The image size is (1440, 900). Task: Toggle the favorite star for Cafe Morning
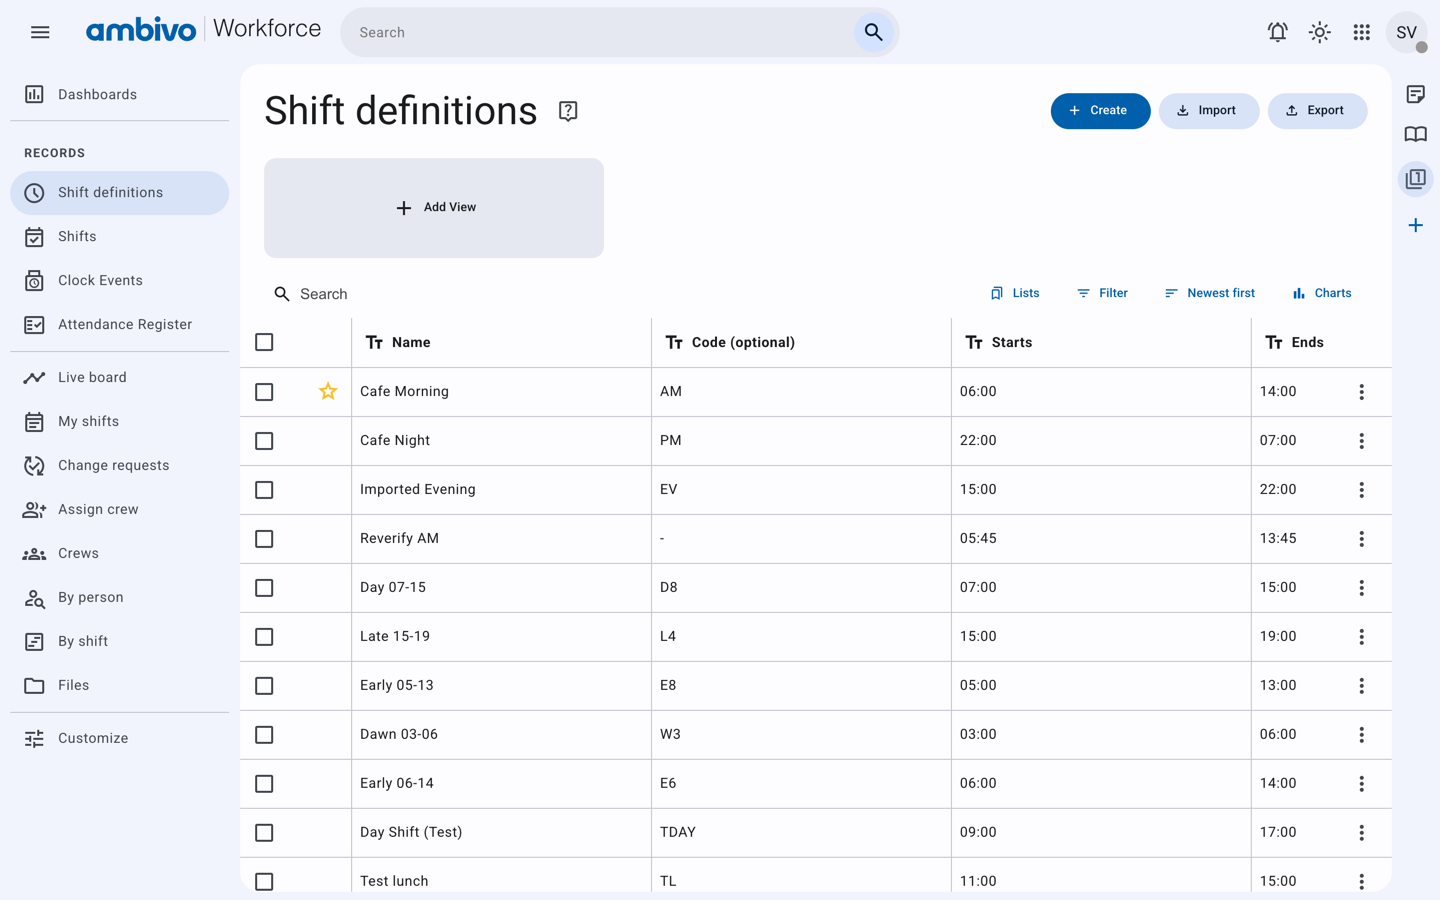328,392
